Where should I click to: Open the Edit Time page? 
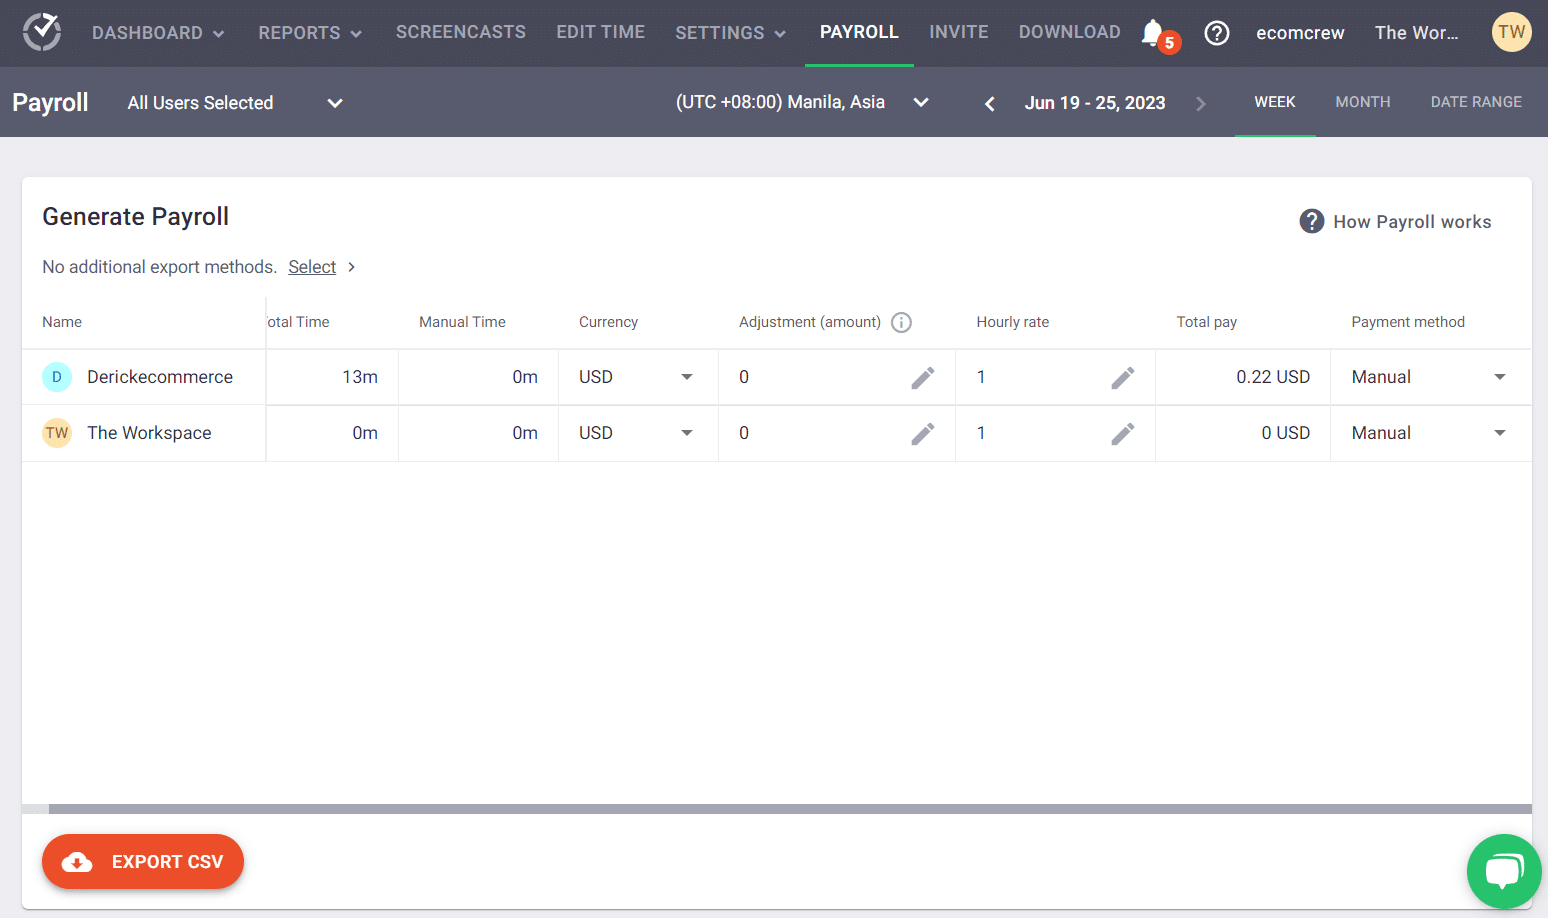coord(600,32)
